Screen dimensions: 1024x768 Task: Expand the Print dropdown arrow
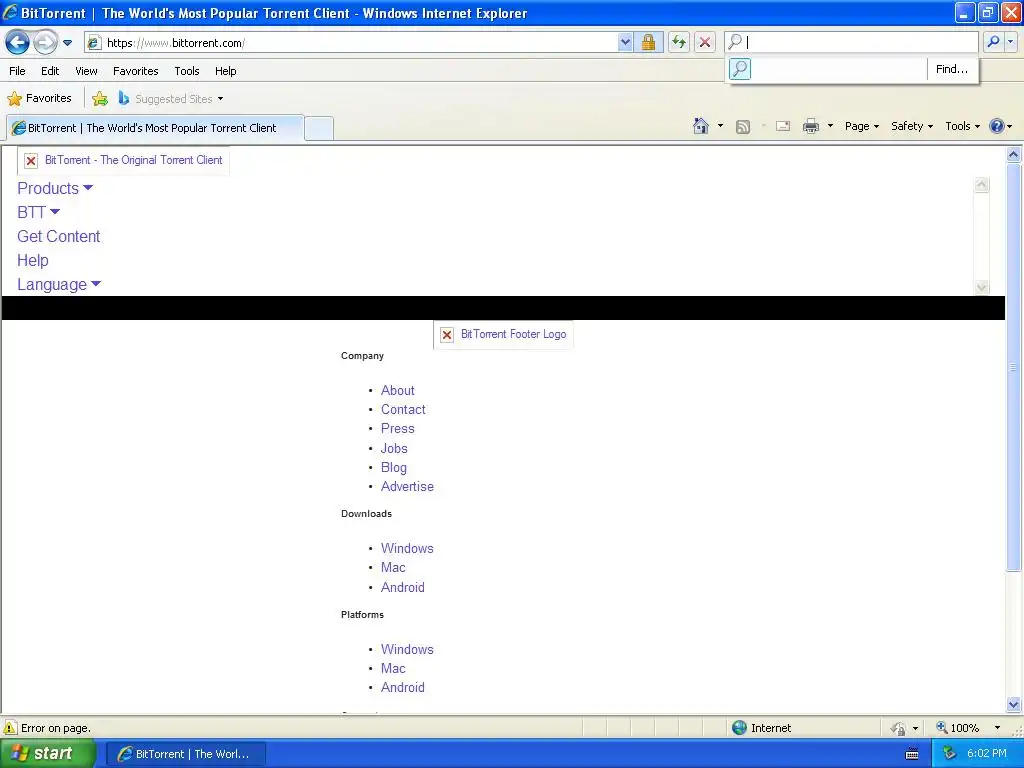pos(830,126)
